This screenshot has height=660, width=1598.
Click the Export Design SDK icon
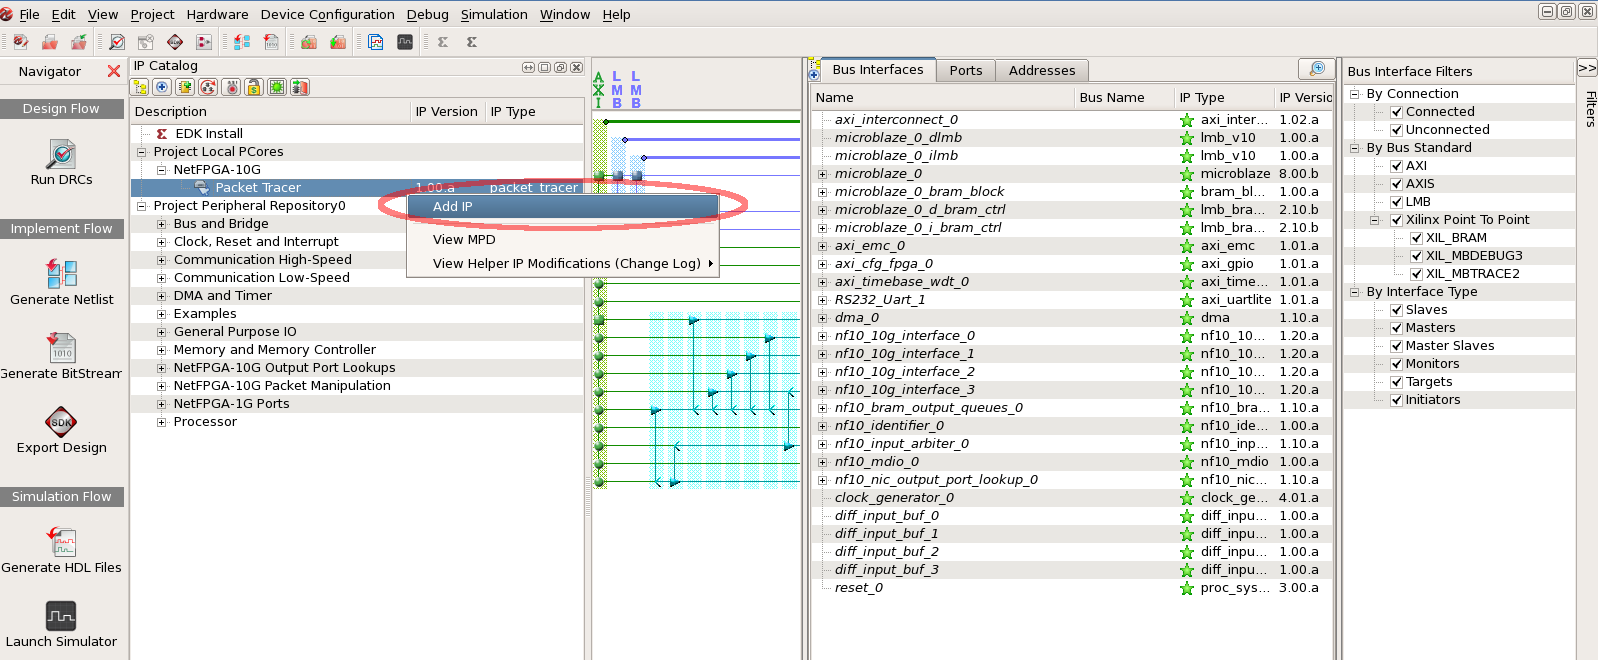[x=61, y=422]
